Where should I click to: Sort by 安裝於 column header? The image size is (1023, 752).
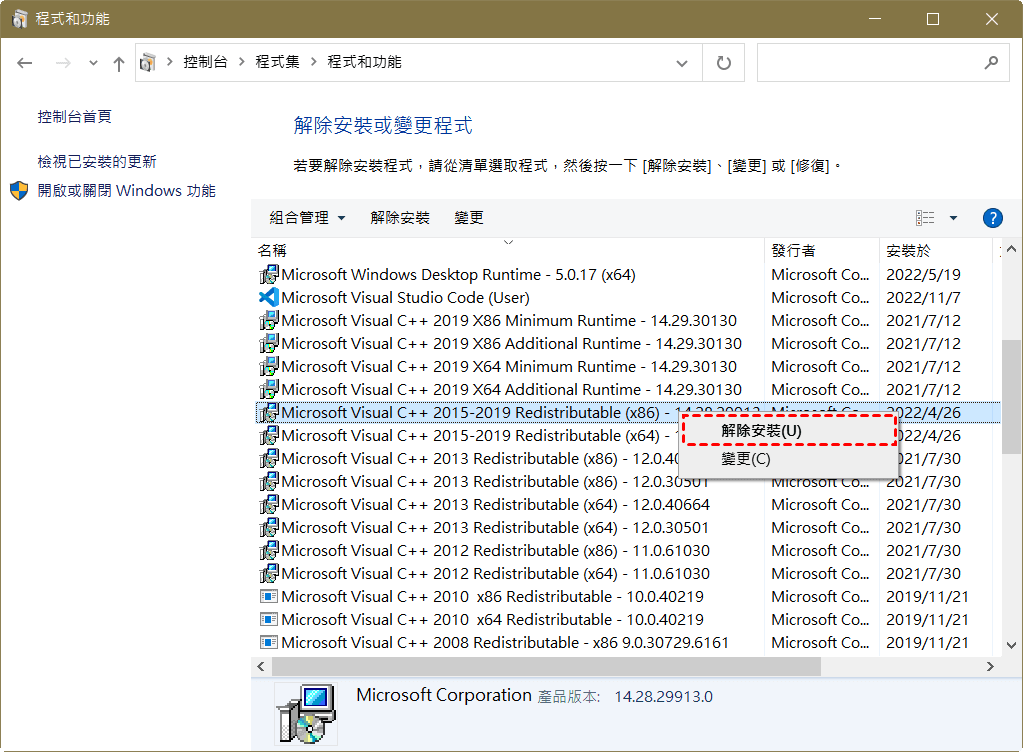[x=935, y=250]
